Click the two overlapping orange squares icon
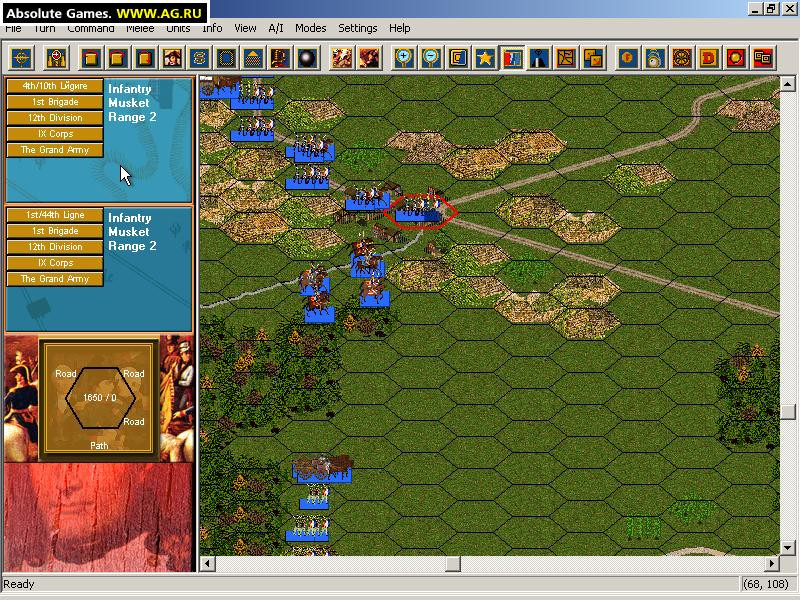 click(x=593, y=58)
